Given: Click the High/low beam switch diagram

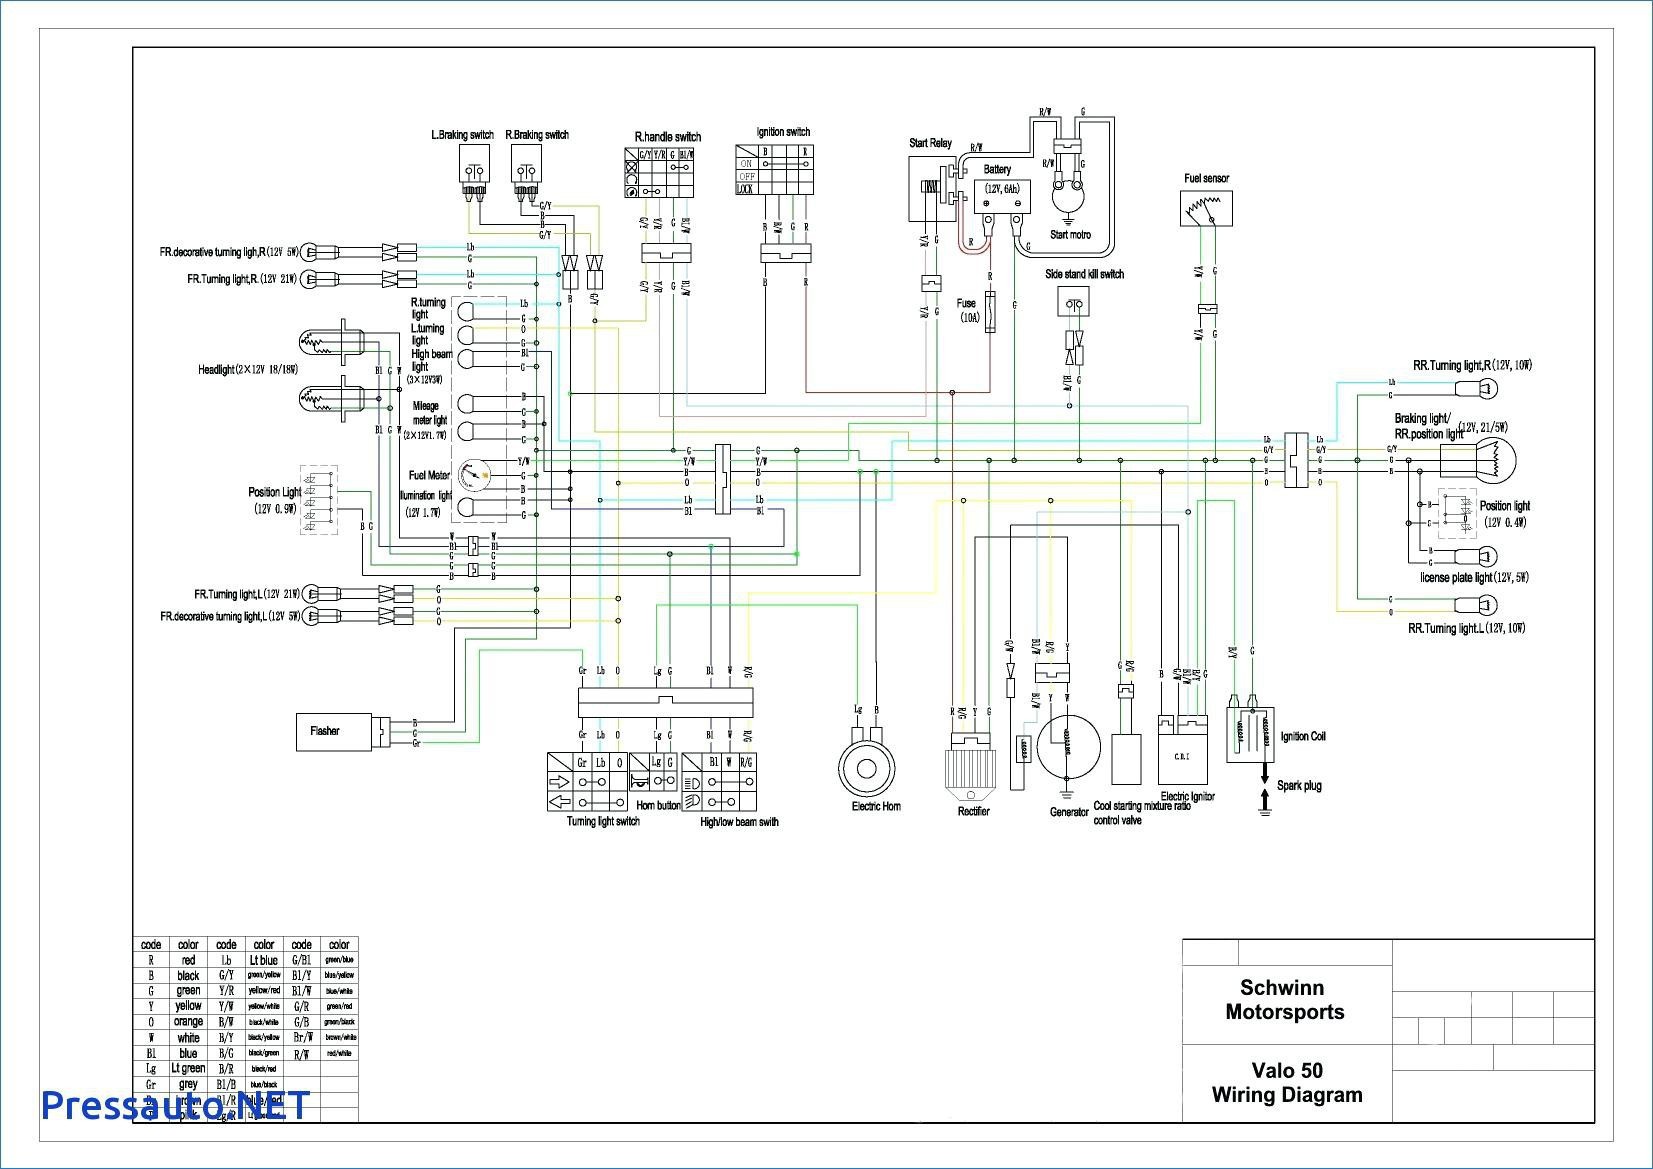Looking at the screenshot, I should (x=718, y=782).
